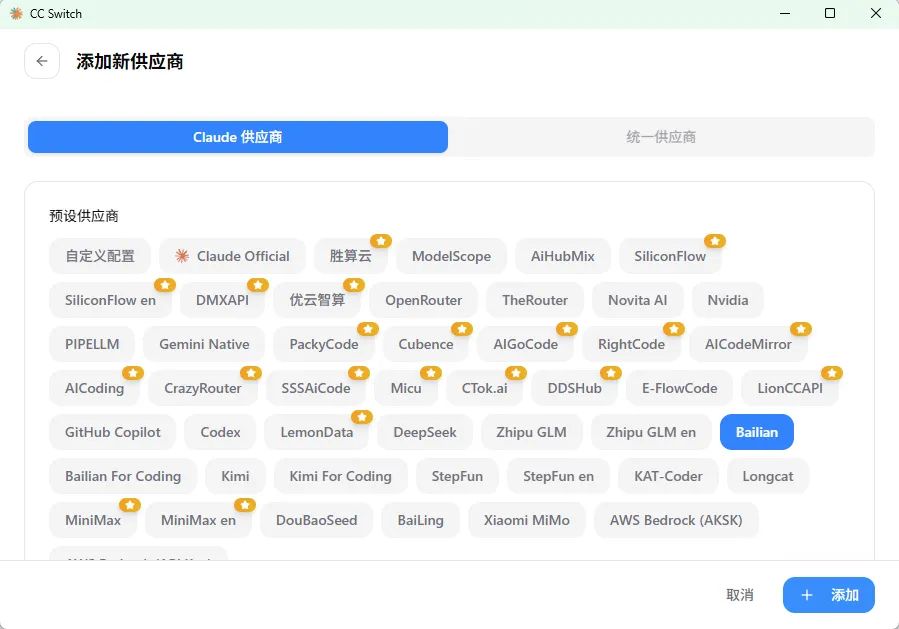Select the Micu preset

tap(406, 389)
